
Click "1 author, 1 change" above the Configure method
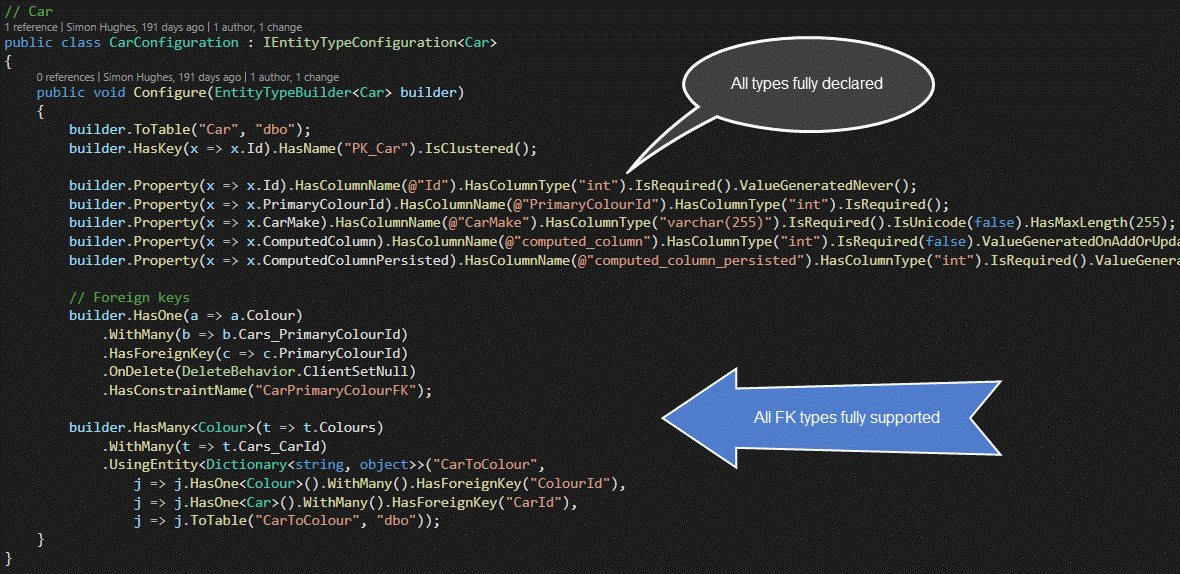(294, 77)
